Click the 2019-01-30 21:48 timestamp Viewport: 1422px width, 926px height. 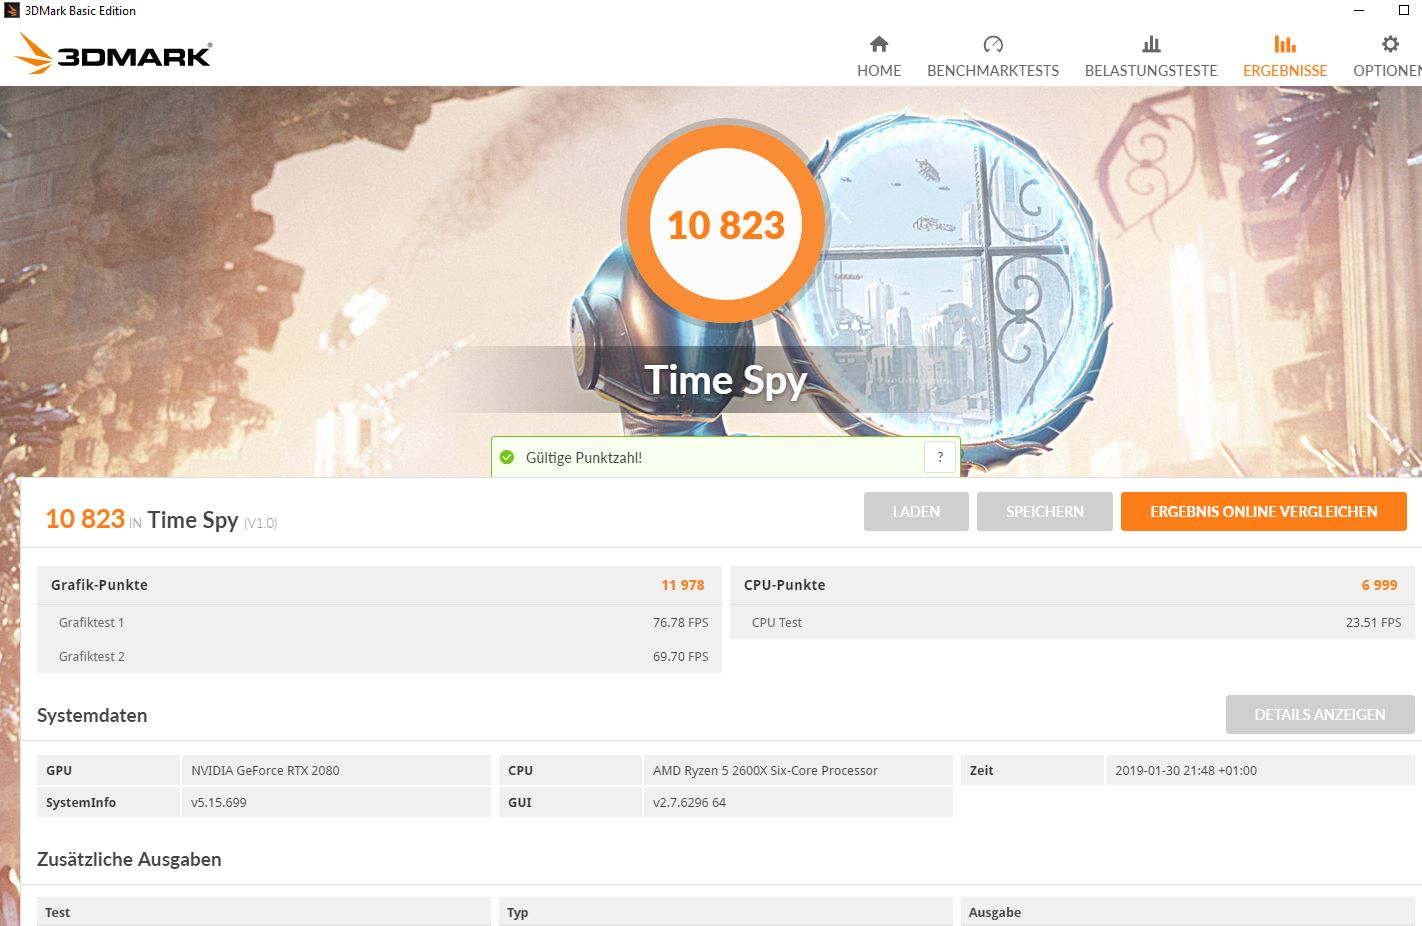pos(1186,770)
